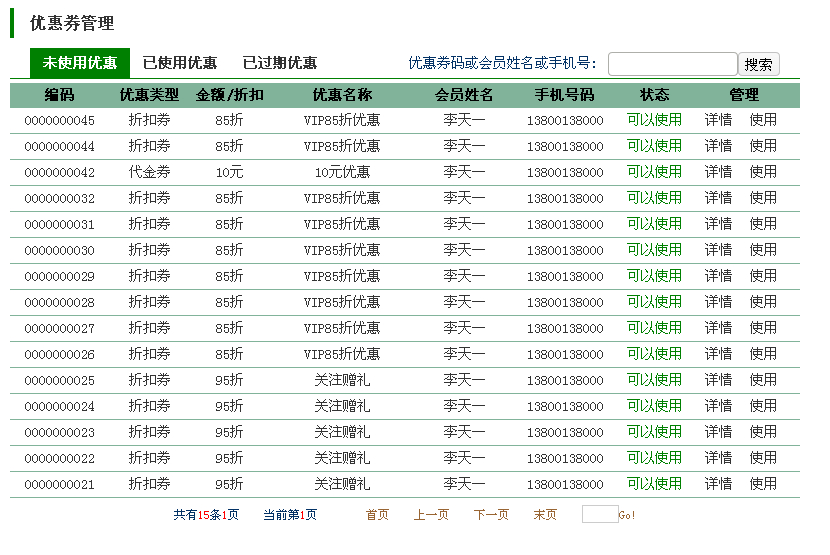This screenshot has height=555, width=830.
Task: Open the 已过期优惠 tab
Action: pyautogui.click(x=279, y=63)
